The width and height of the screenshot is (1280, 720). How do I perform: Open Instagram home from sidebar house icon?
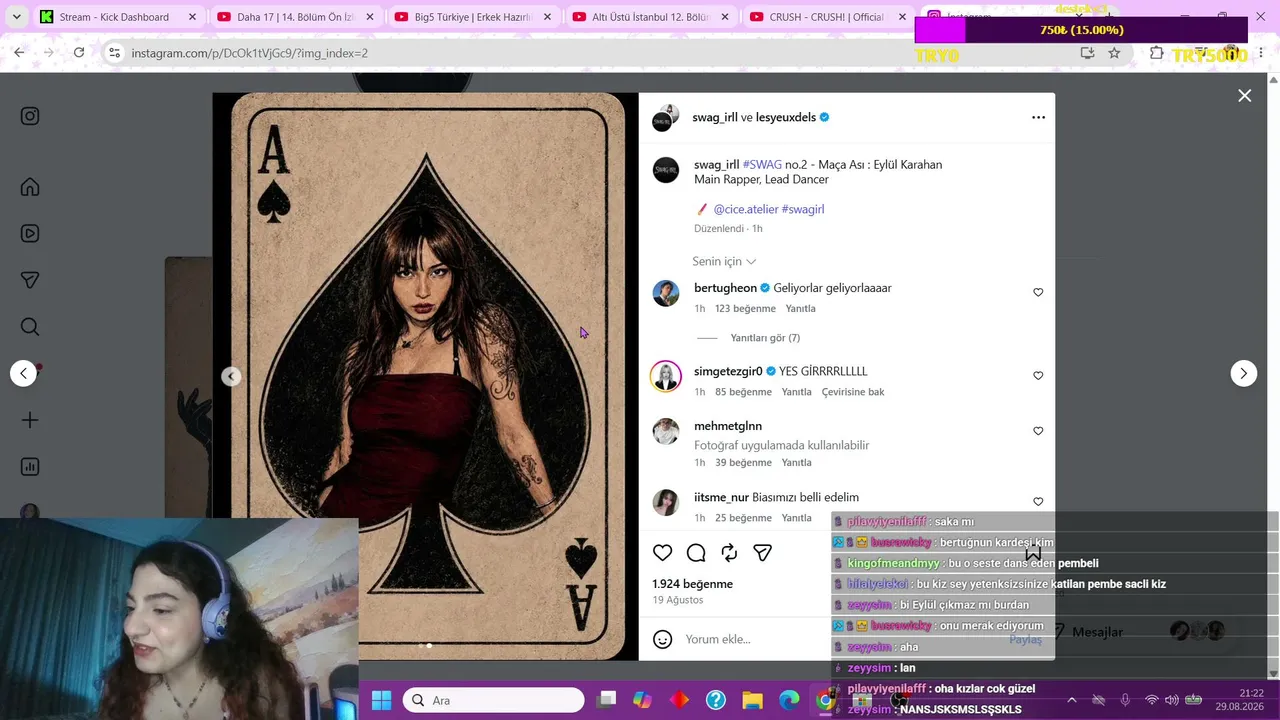(30, 187)
